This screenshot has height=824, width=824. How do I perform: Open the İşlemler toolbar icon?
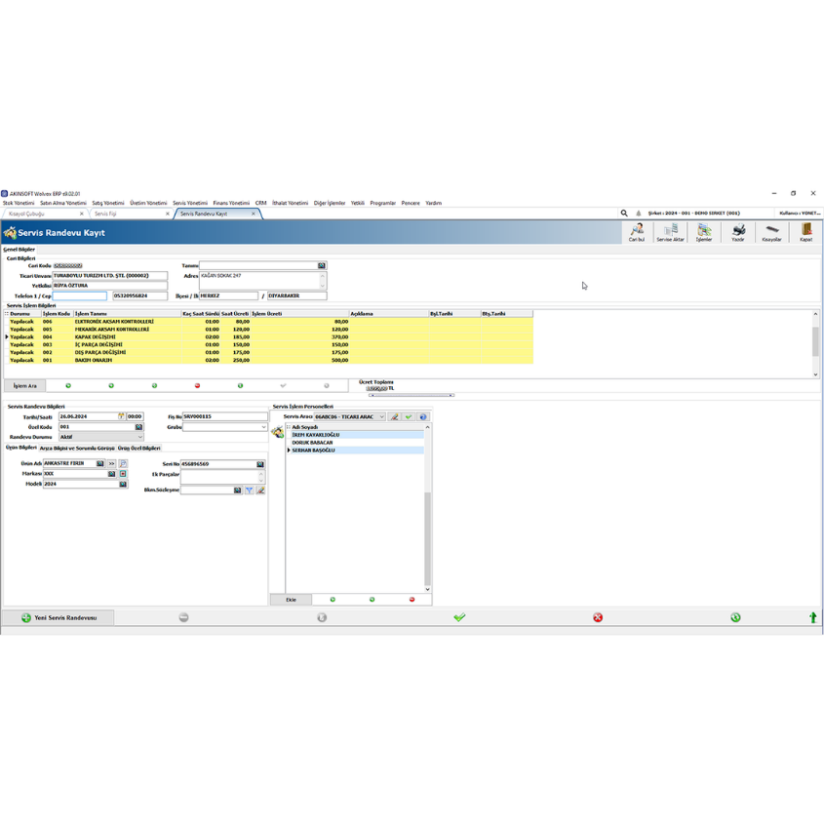704,232
